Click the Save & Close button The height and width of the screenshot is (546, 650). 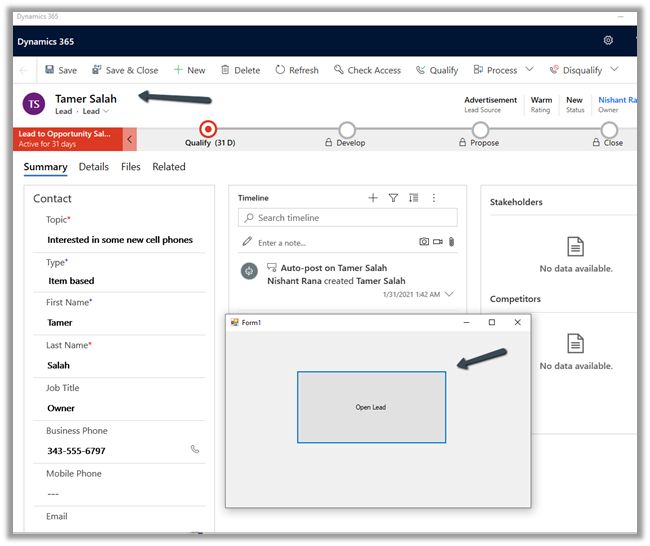(125, 70)
